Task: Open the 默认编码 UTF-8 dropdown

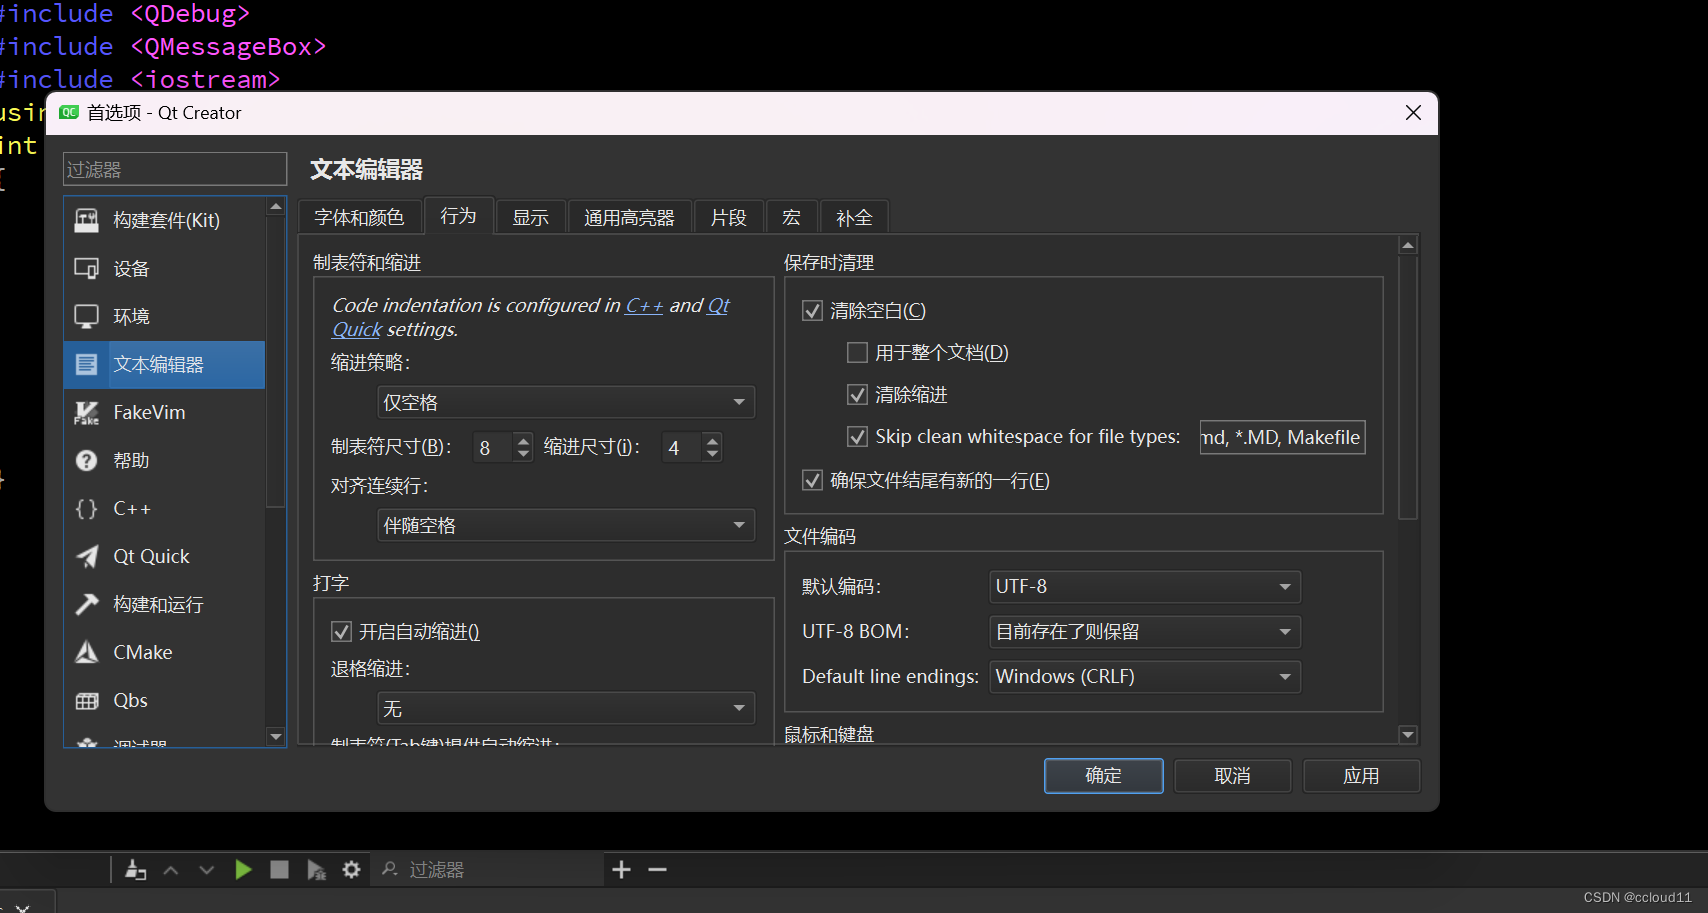Action: click(x=1145, y=587)
